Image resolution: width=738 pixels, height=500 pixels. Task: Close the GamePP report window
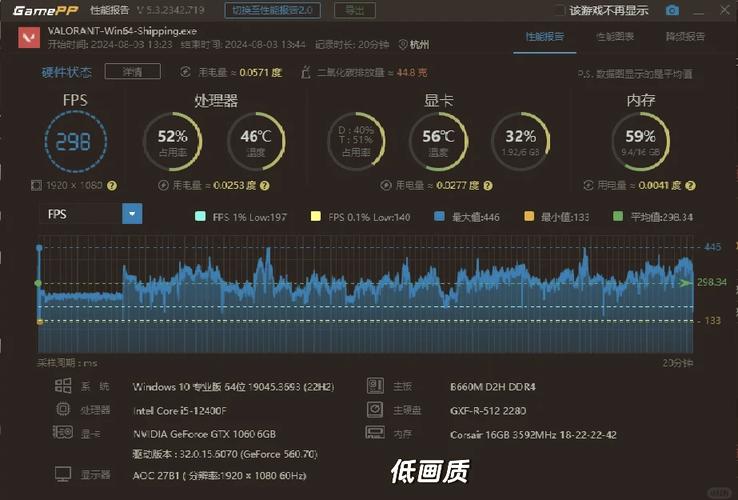coord(725,10)
